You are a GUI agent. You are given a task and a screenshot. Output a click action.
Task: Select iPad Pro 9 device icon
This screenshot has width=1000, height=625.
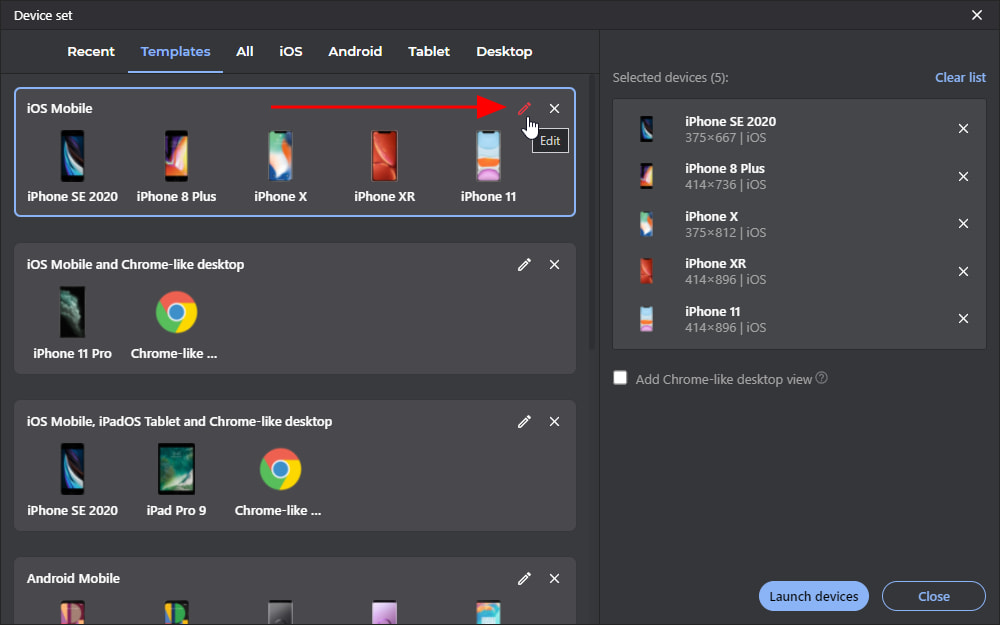coord(176,469)
